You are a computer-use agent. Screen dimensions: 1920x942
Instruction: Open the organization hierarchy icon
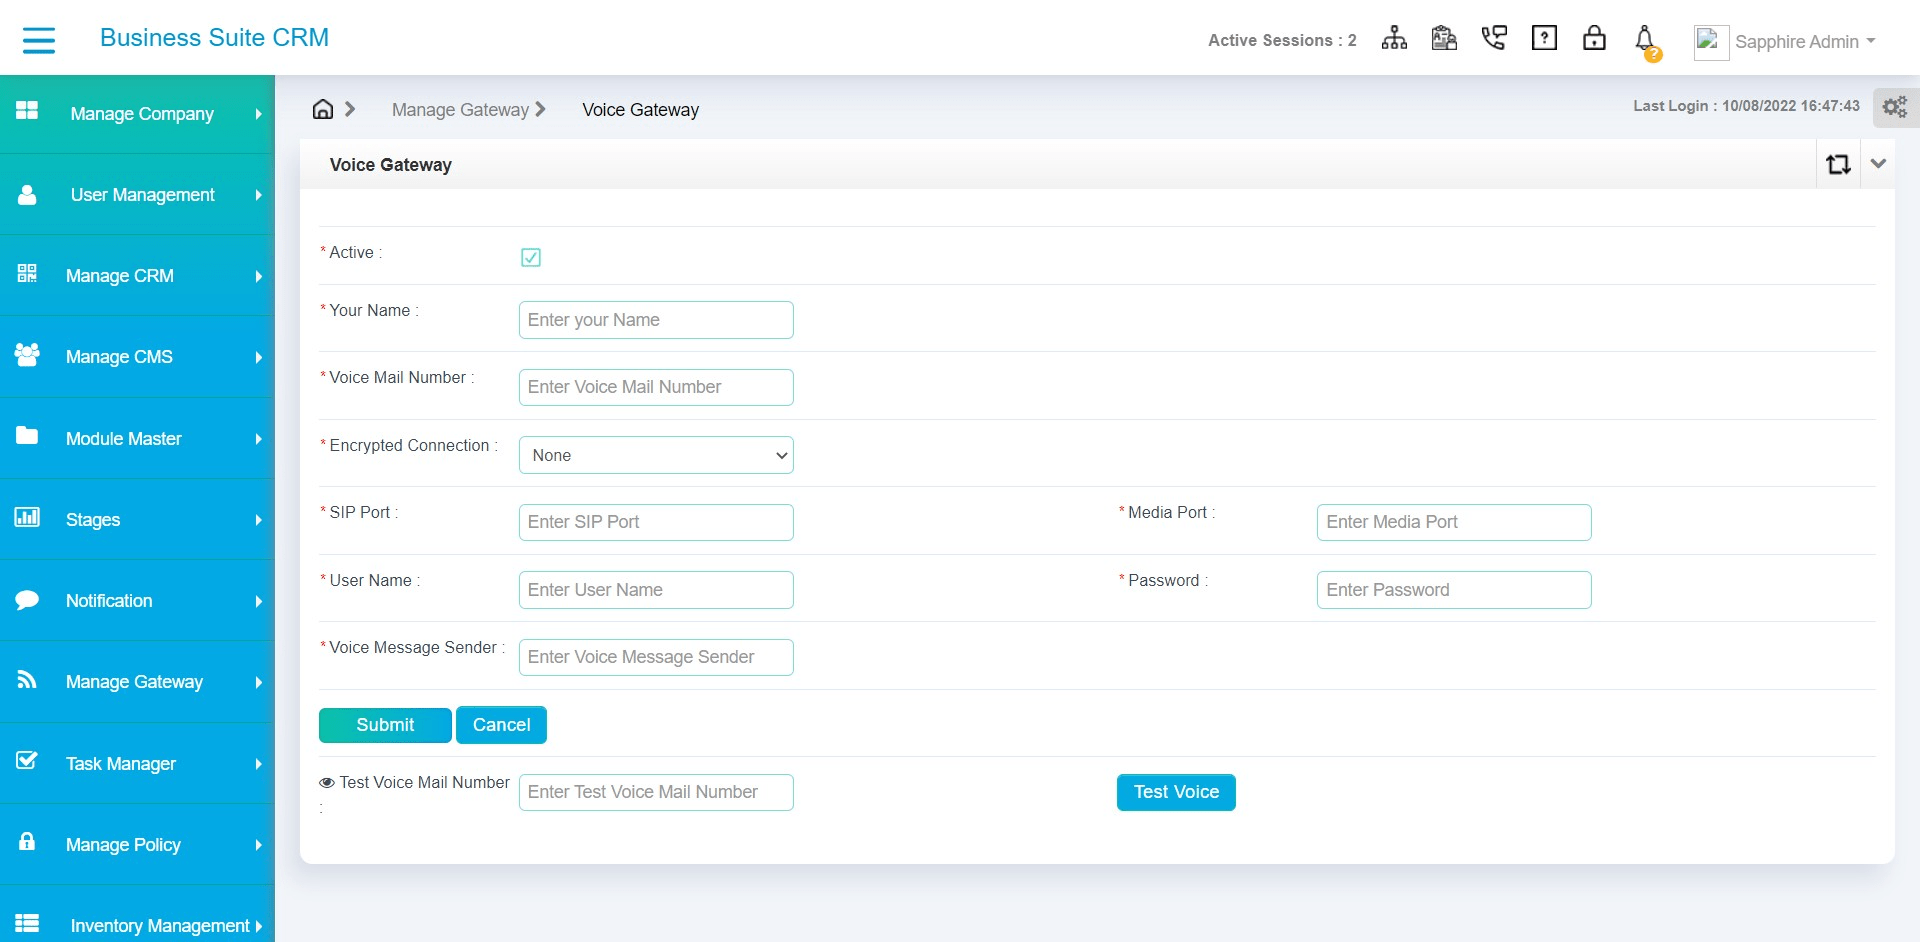(x=1394, y=37)
